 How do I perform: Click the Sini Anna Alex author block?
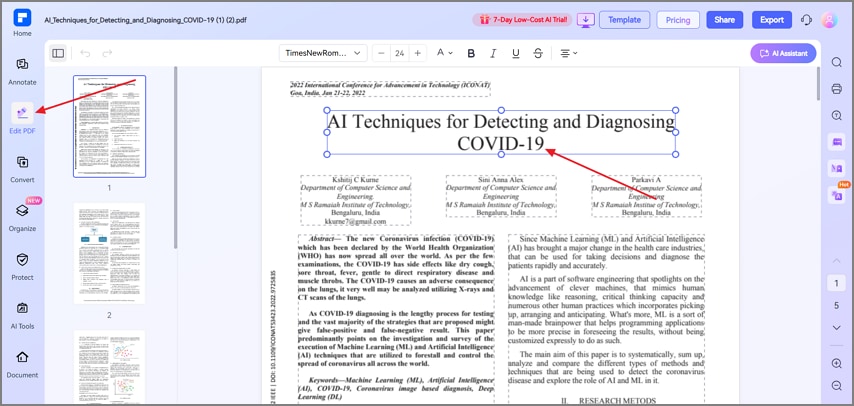[501, 196]
